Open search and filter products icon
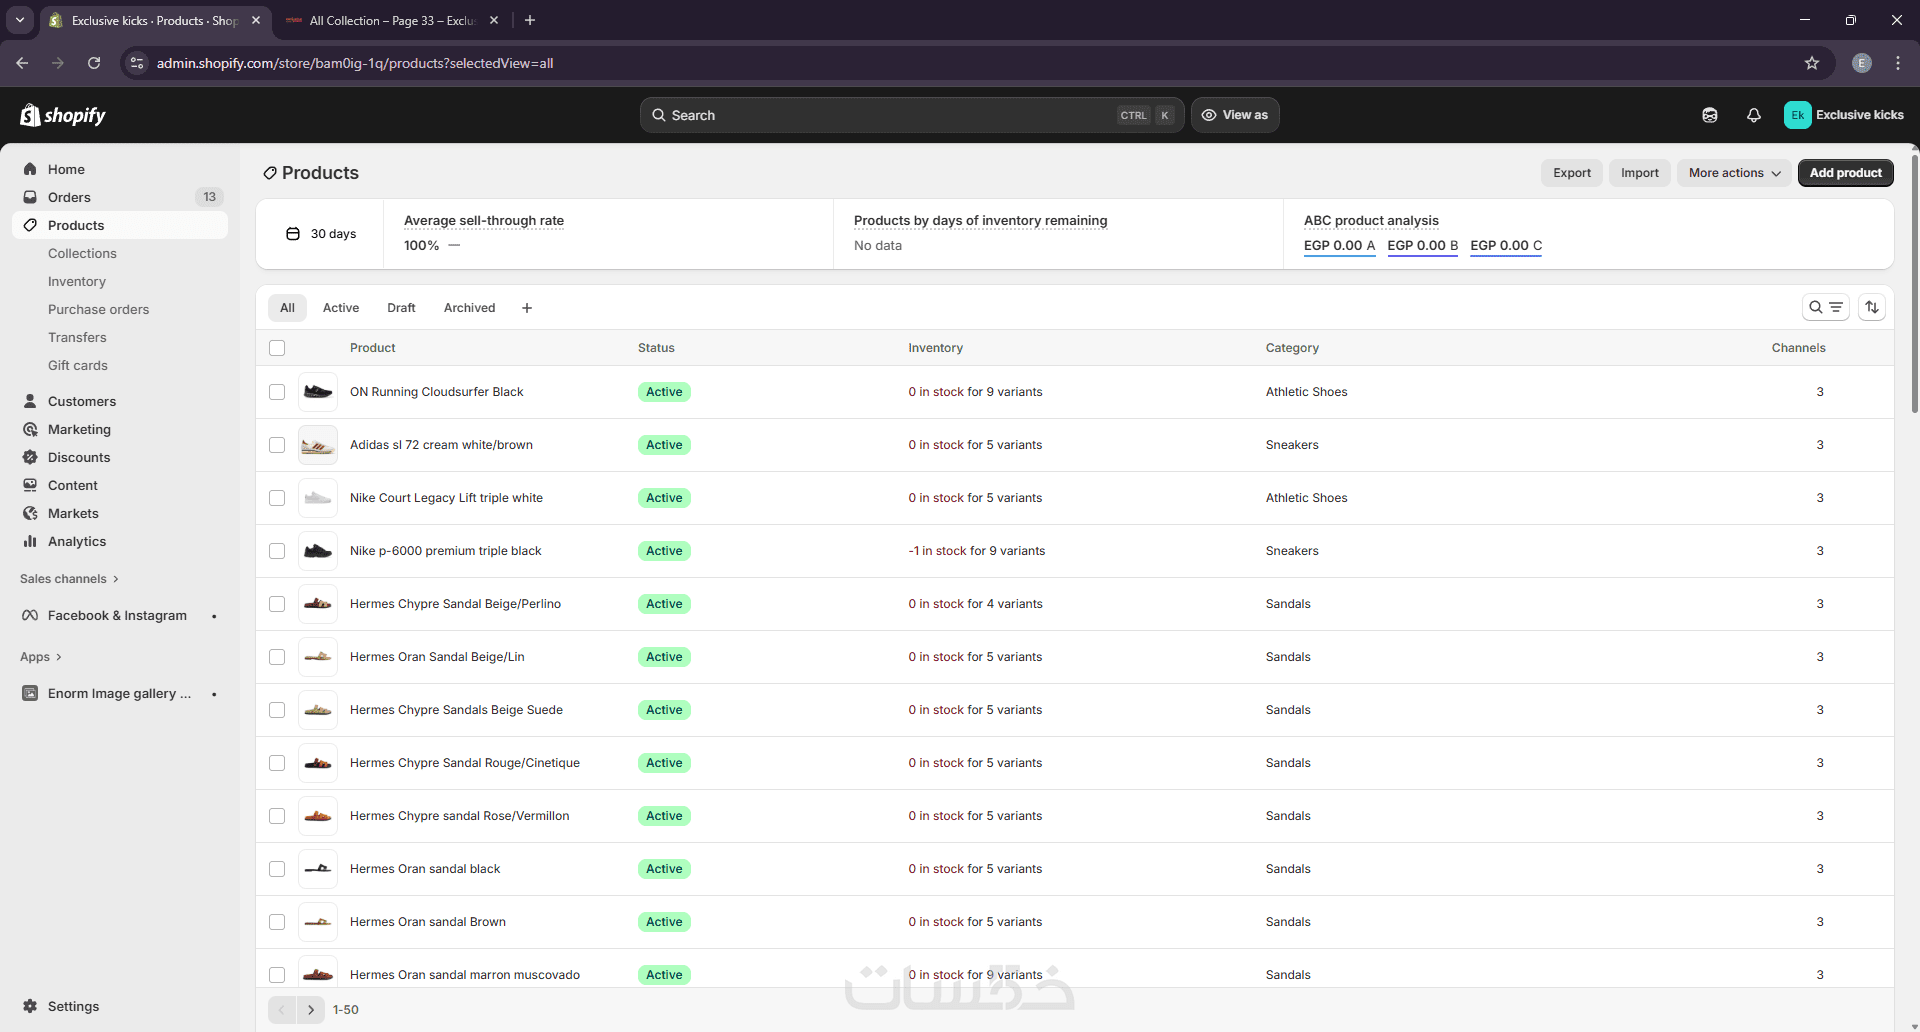Image resolution: width=1920 pixels, height=1032 pixels. pos(1825,307)
